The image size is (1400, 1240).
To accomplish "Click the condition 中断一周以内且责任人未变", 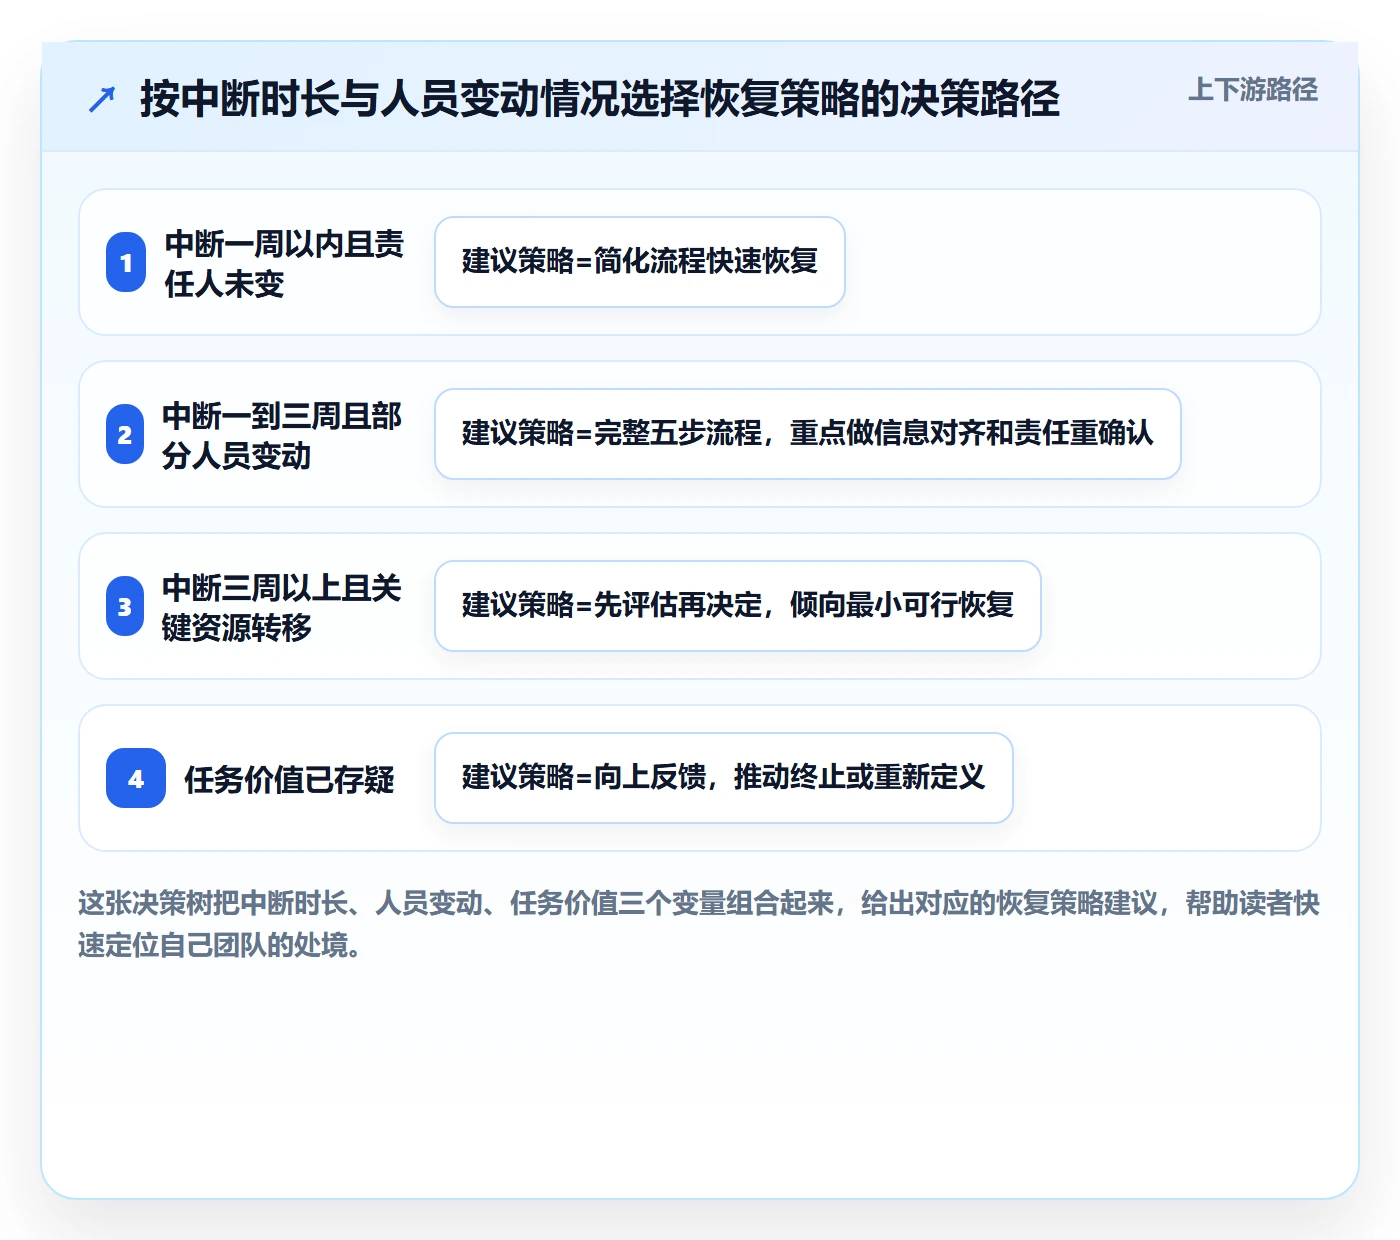I will (284, 263).
